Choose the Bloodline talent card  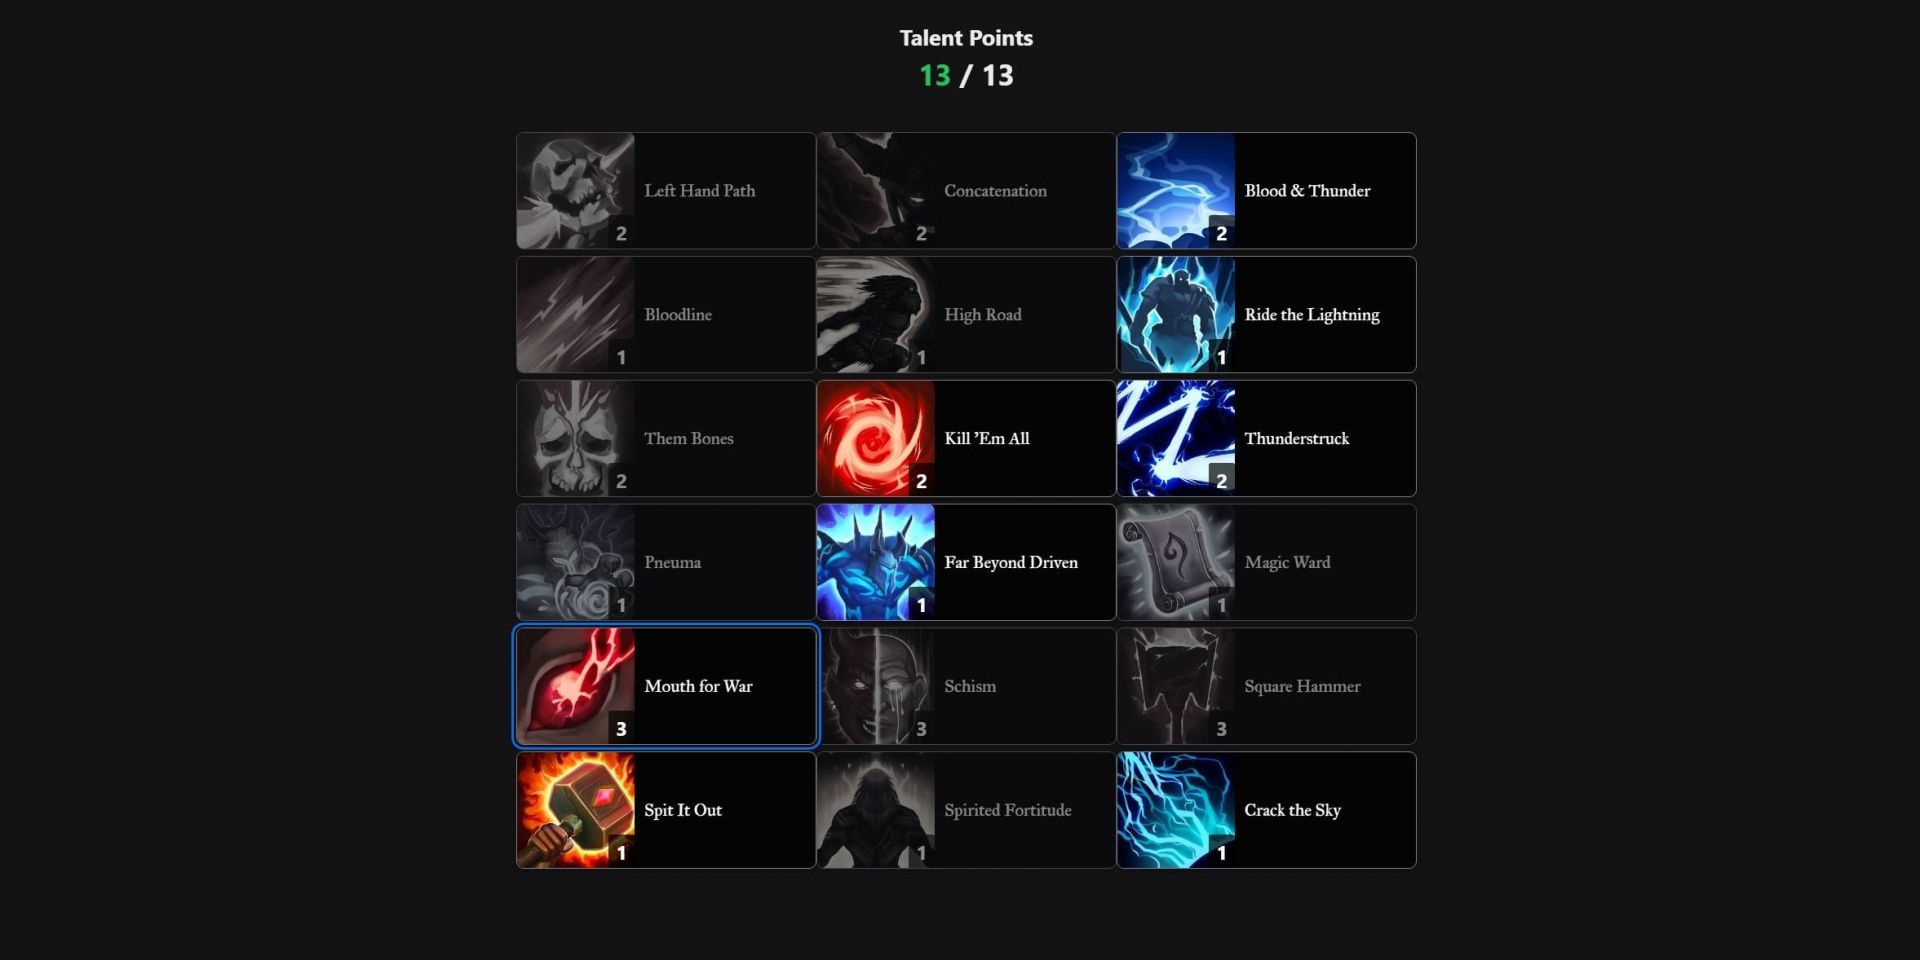[666, 315]
